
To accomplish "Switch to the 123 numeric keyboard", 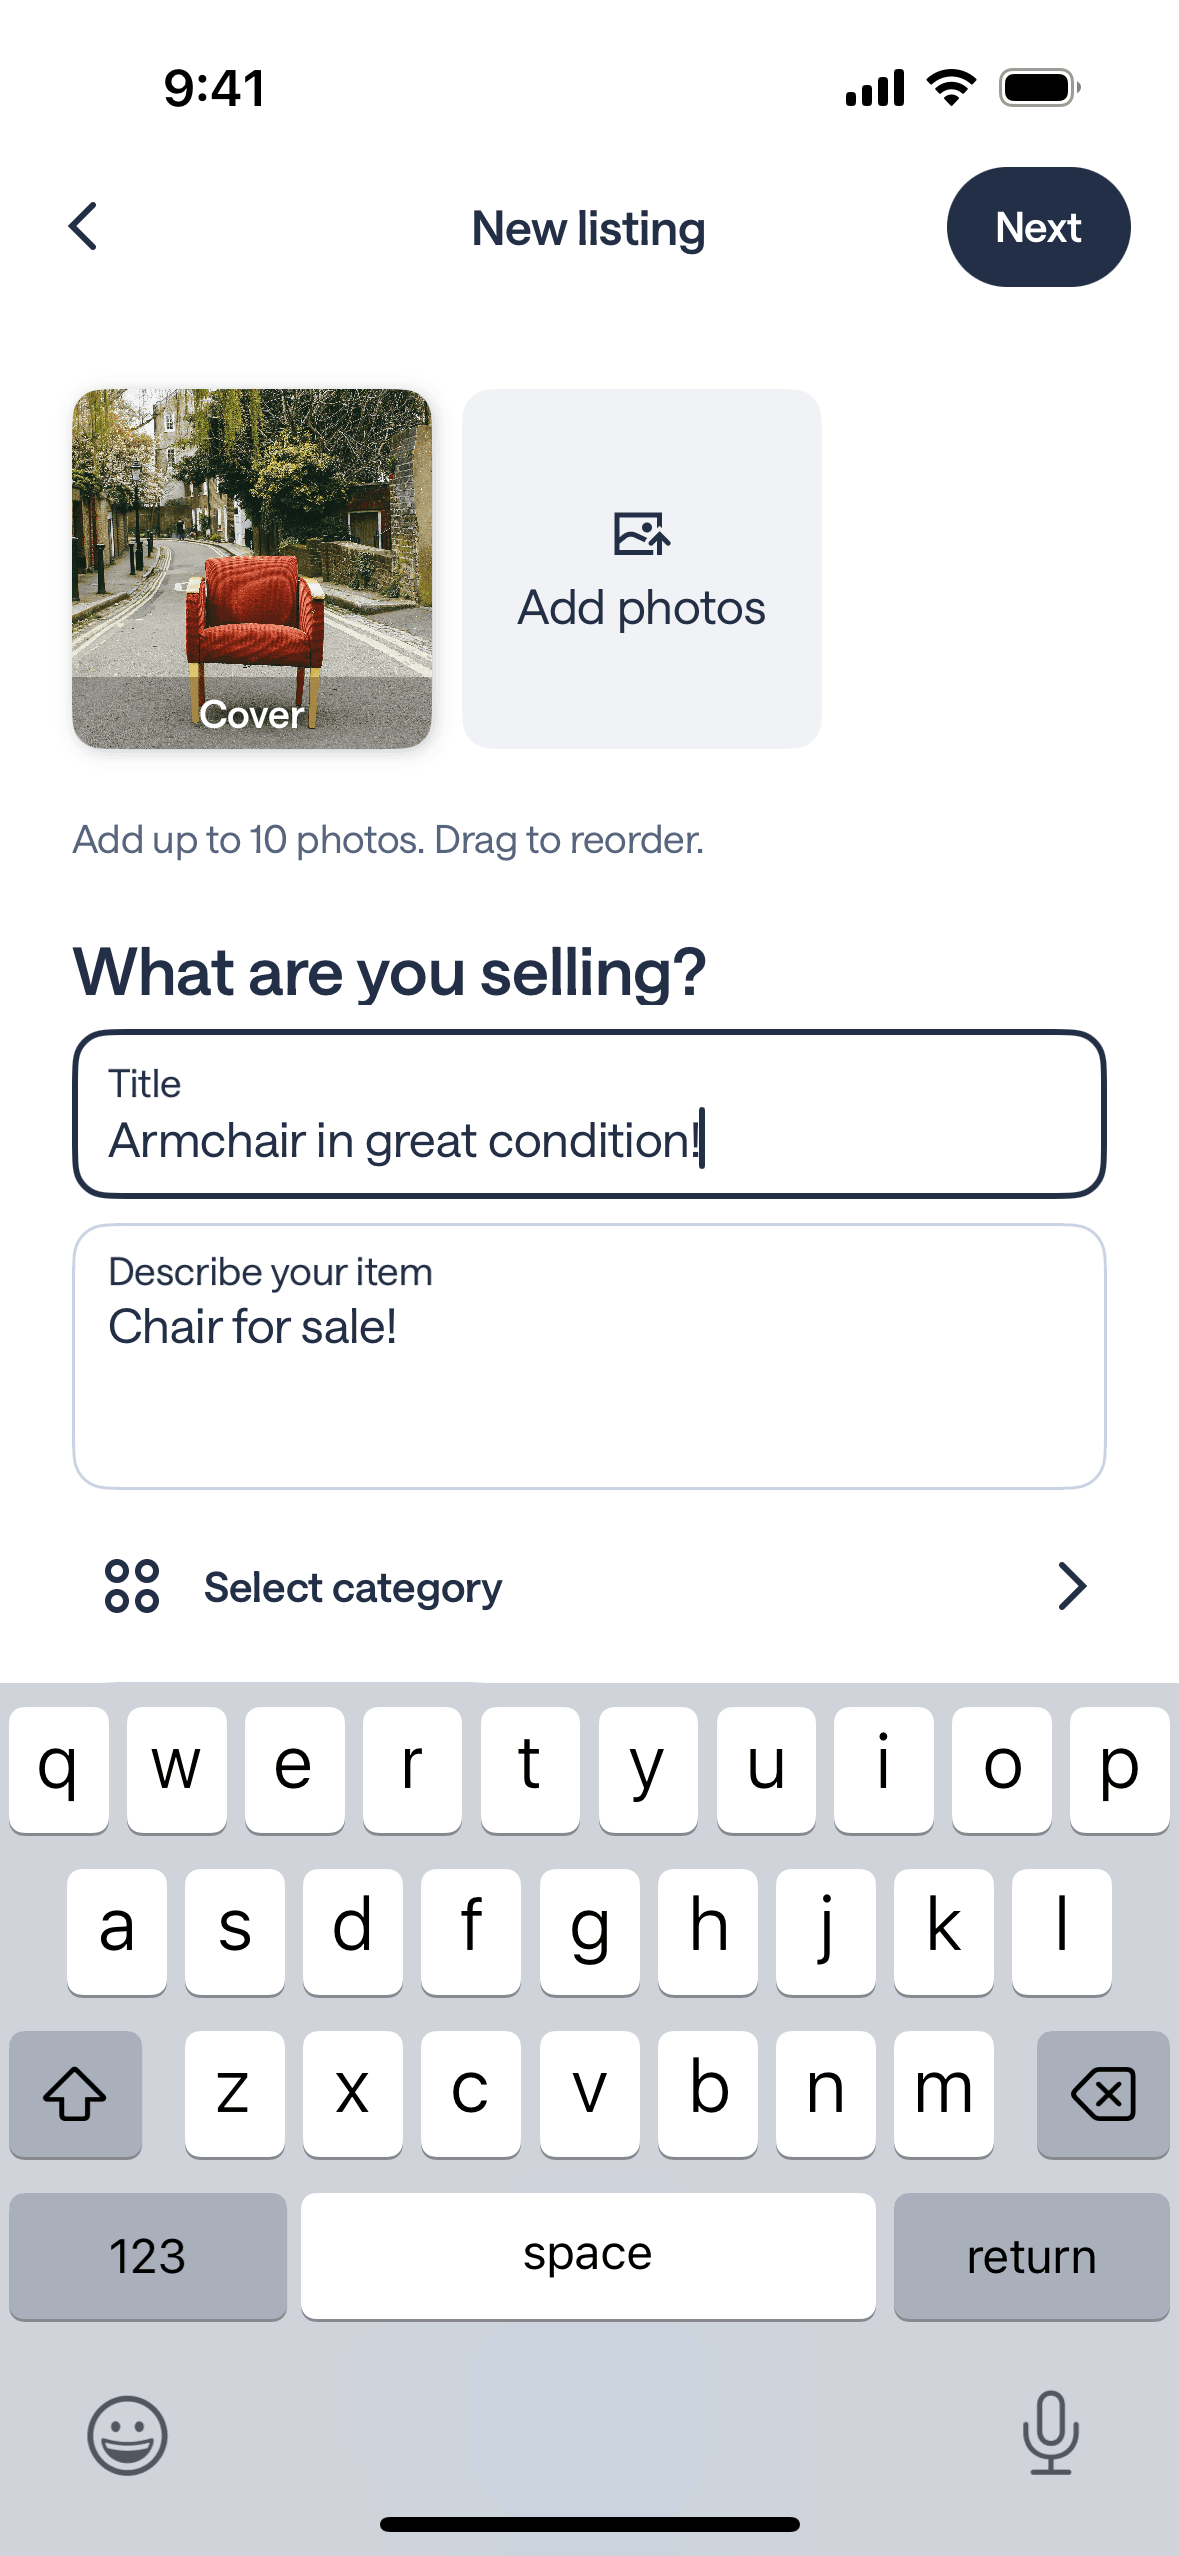I will (148, 2256).
